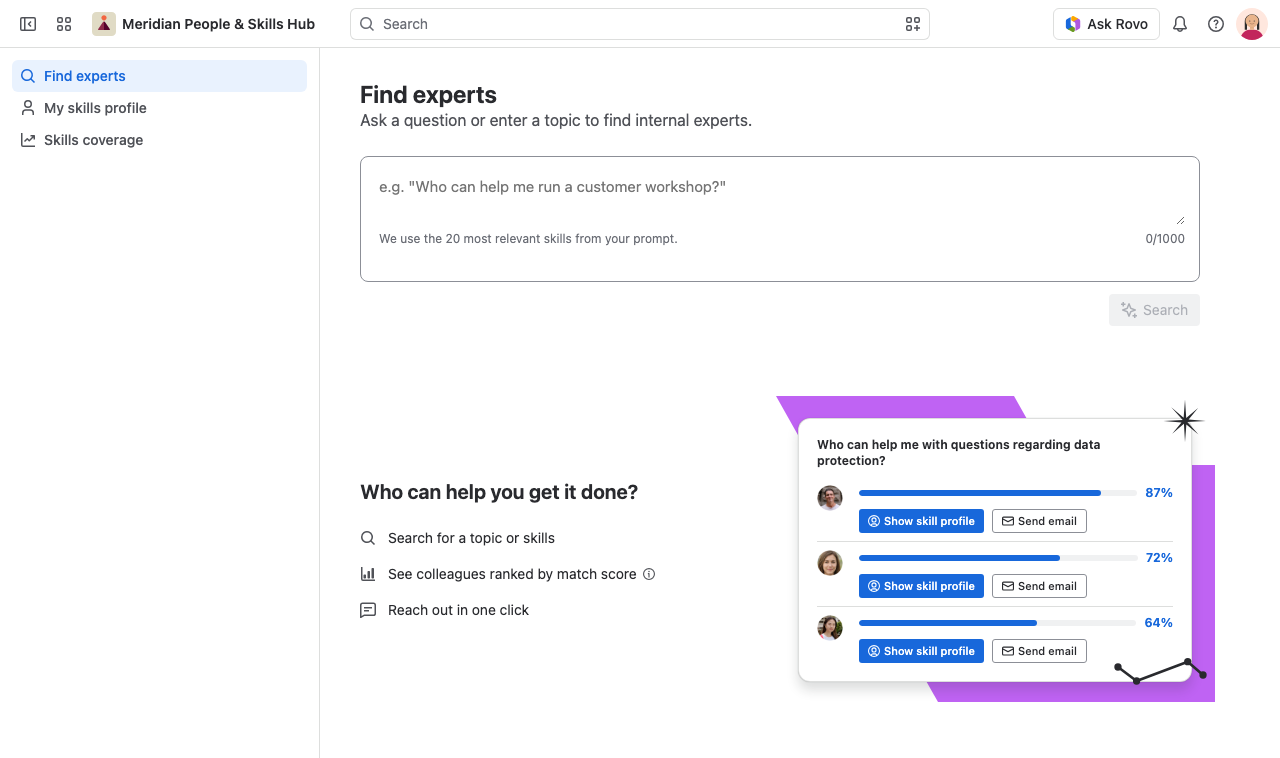The width and height of the screenshot is (1280, 758).
Task: Click the "Reach out in one click" text
Action: [458, 610]
